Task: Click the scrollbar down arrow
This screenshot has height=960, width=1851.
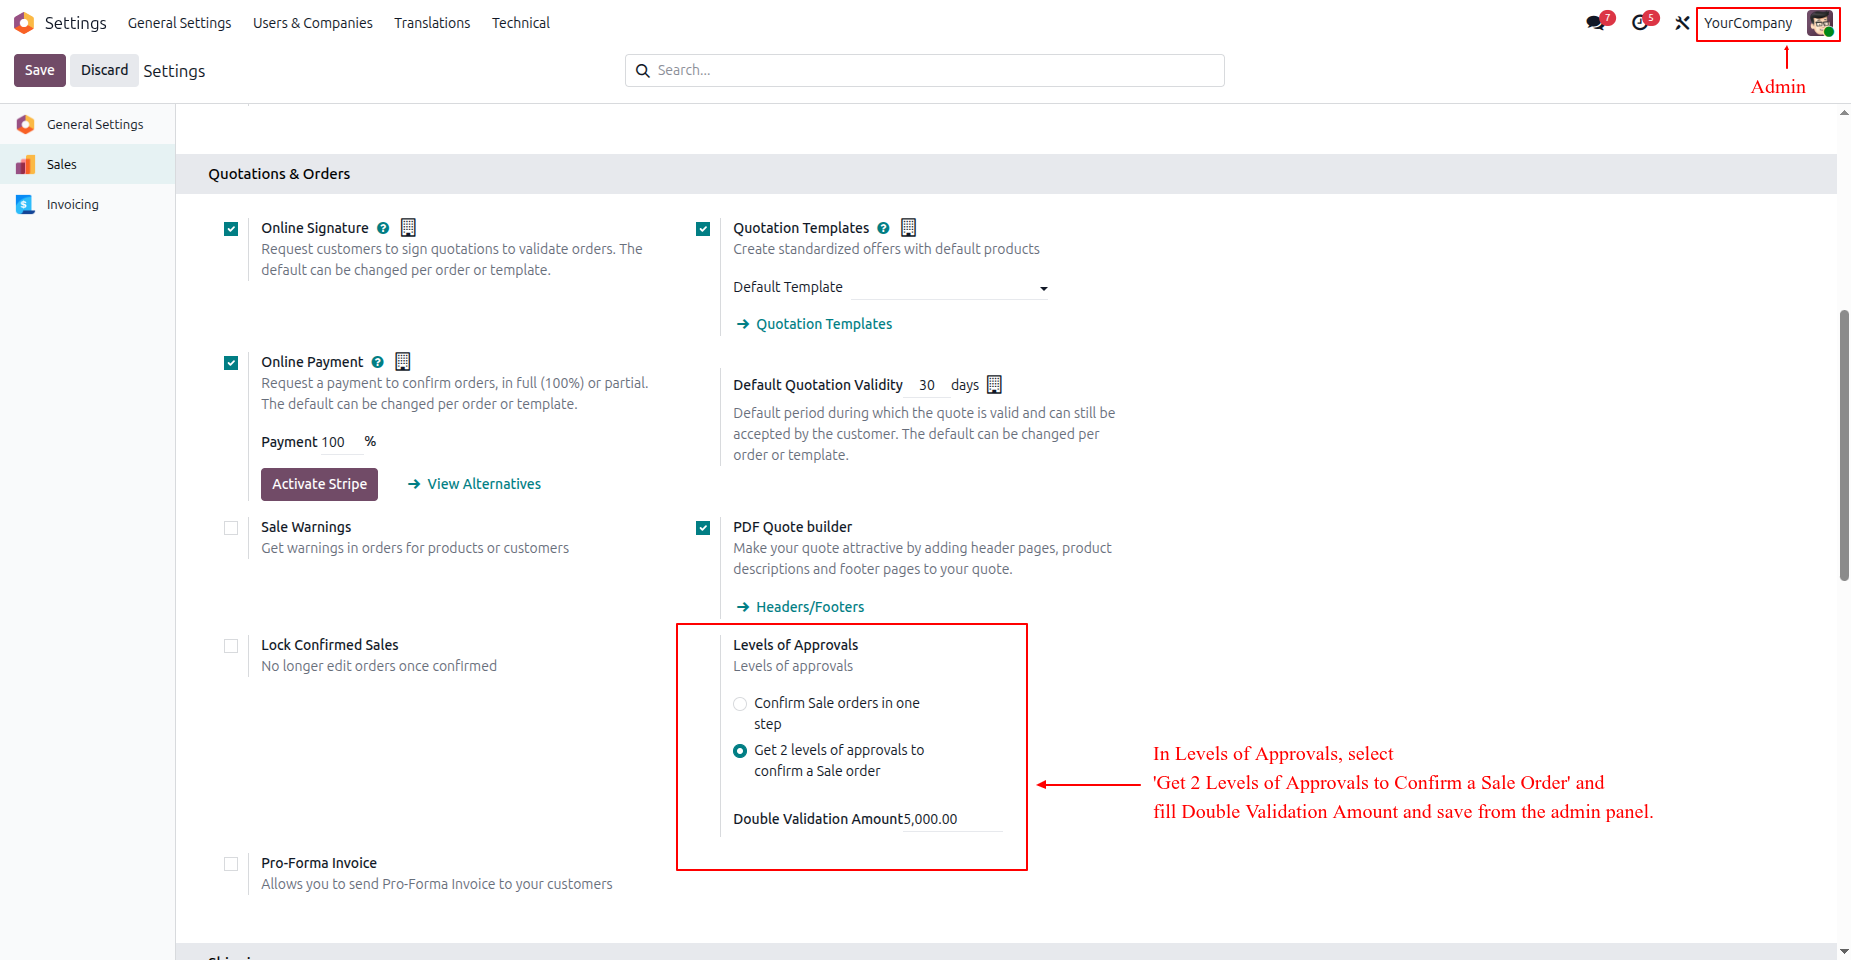Action: (x=1844, y=951)
